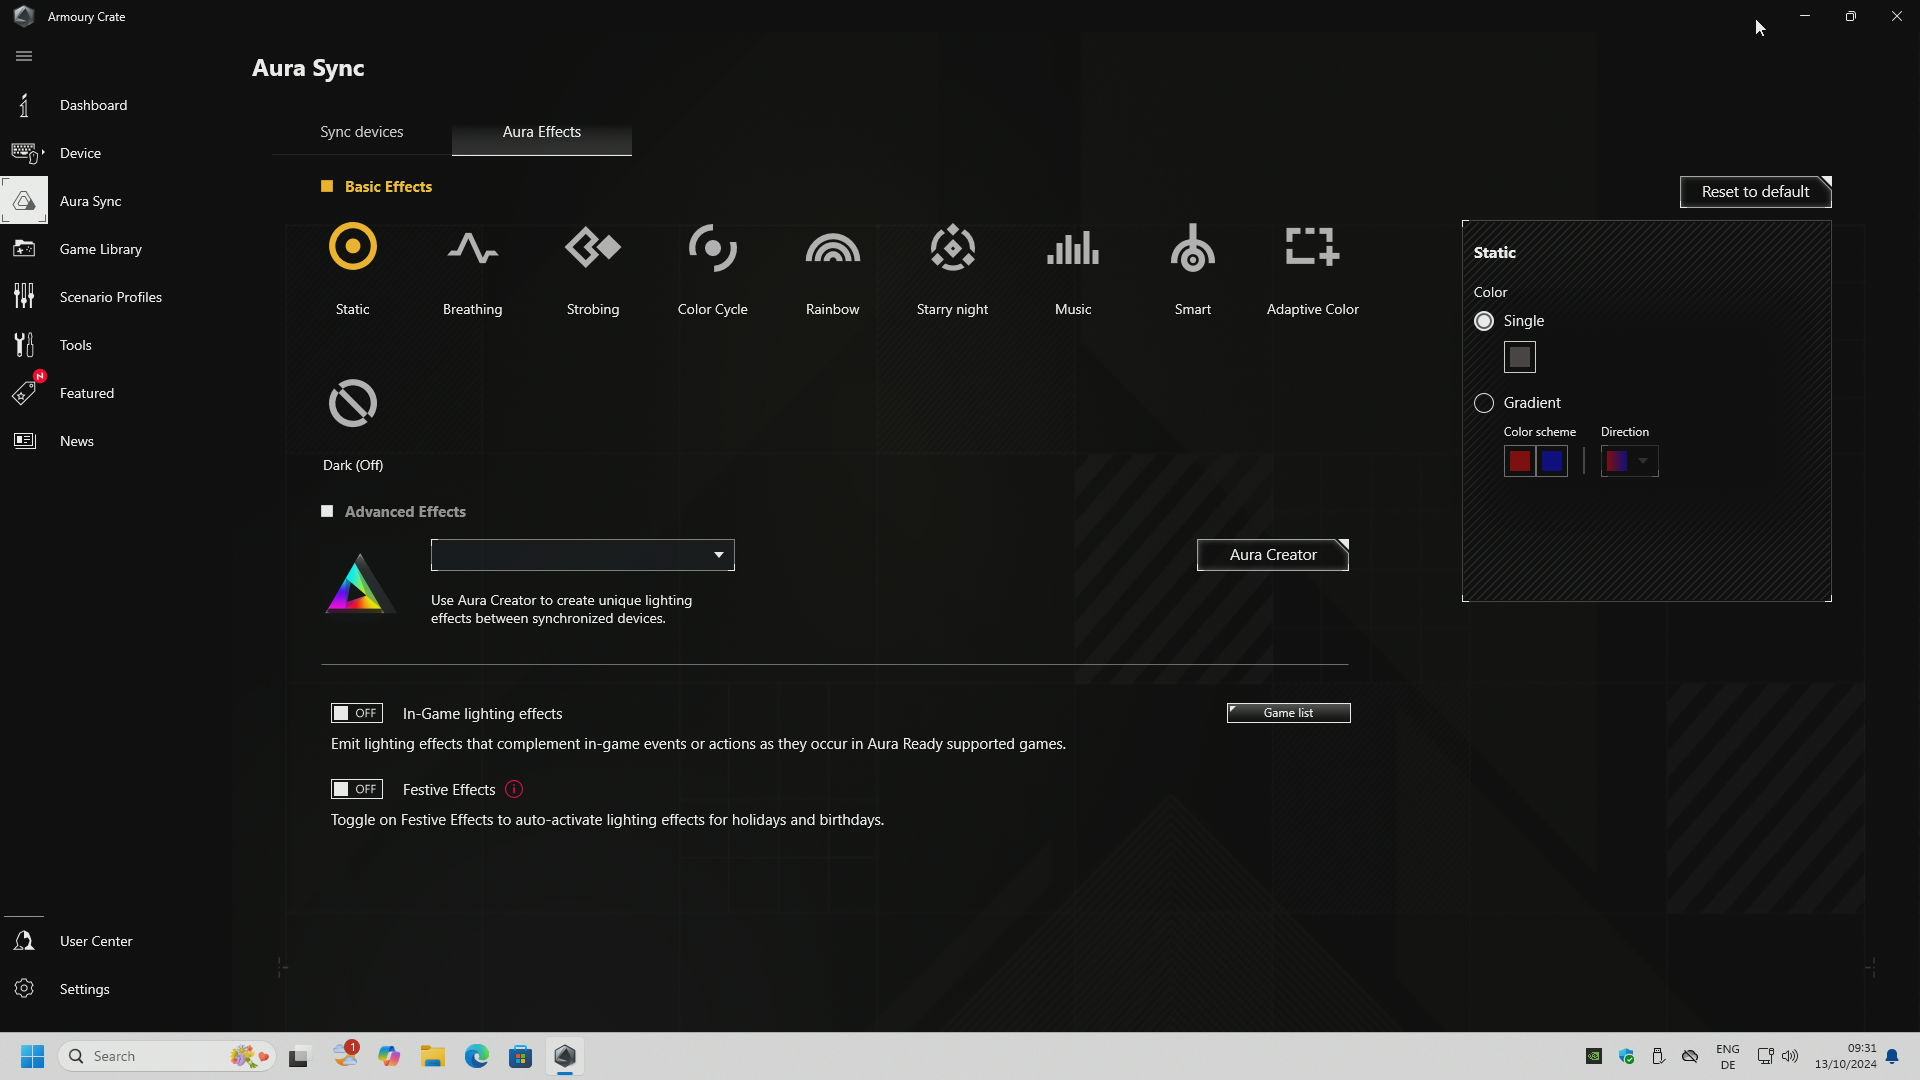Viewport: 1920px width, 1080px height.
Task: Select the Music effect icon
Action: pos(1072,248)
